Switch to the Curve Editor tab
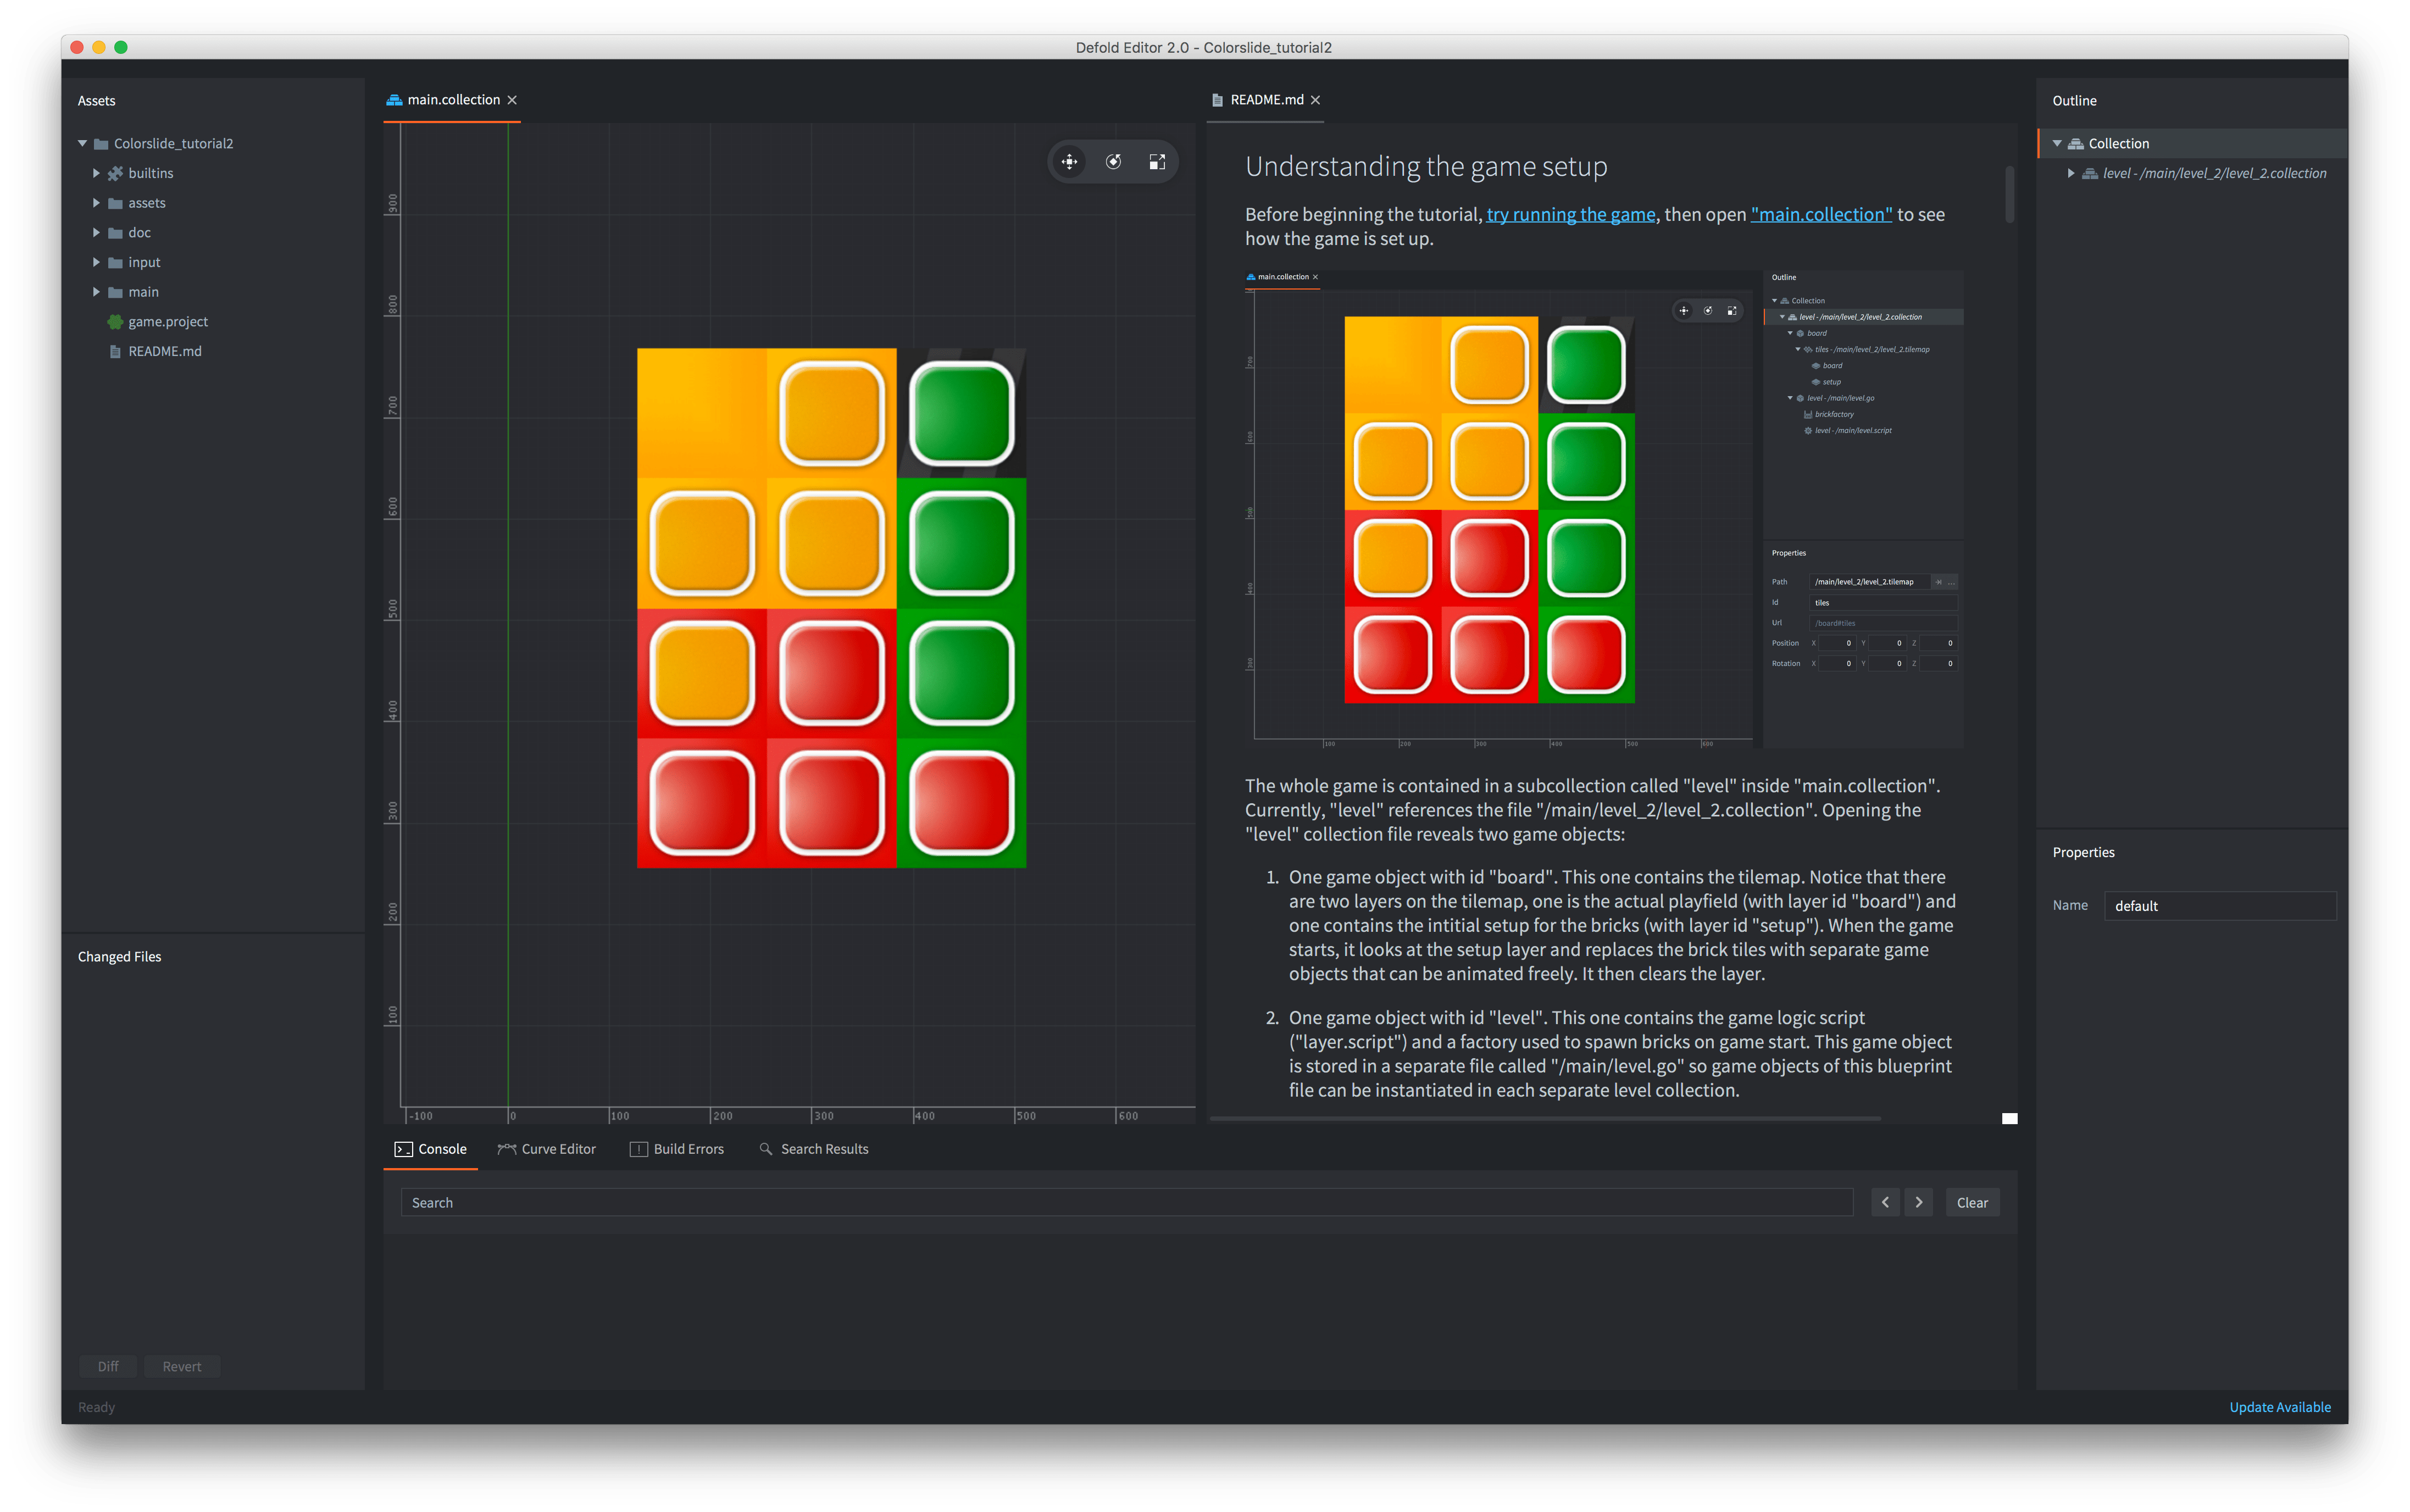Screen dimensions: 2410x1512 coord(547,1149)
